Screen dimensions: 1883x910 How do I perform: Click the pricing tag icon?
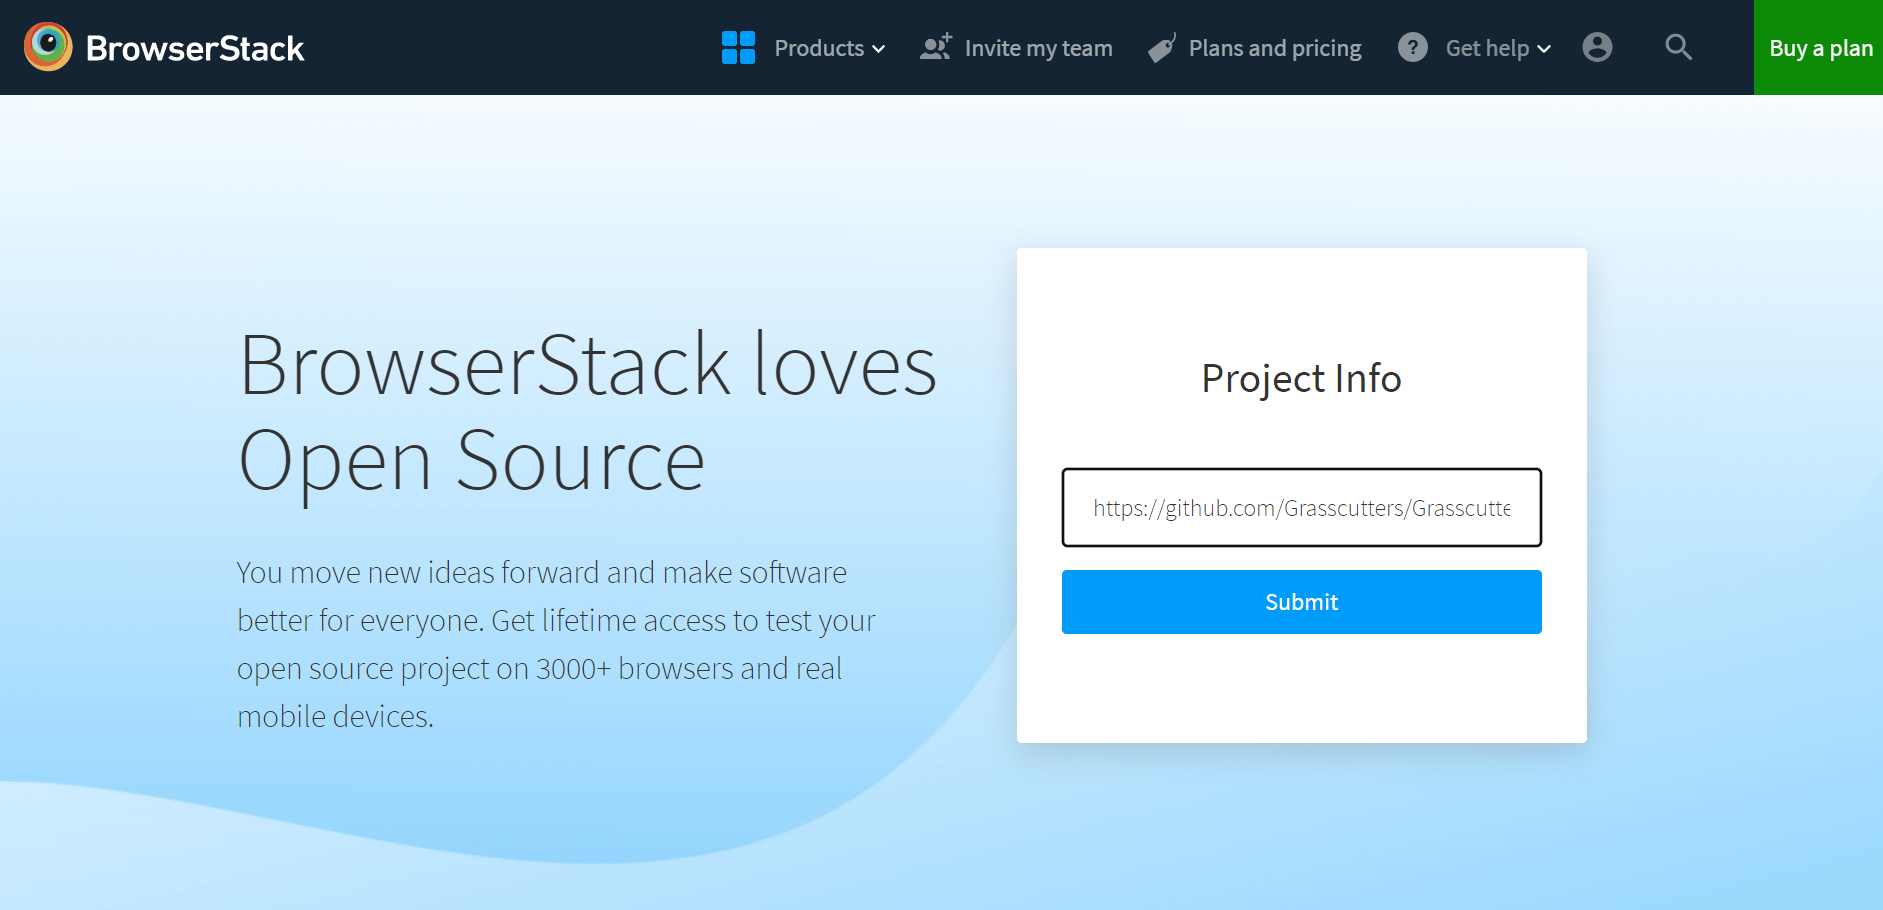[1162, 47]
